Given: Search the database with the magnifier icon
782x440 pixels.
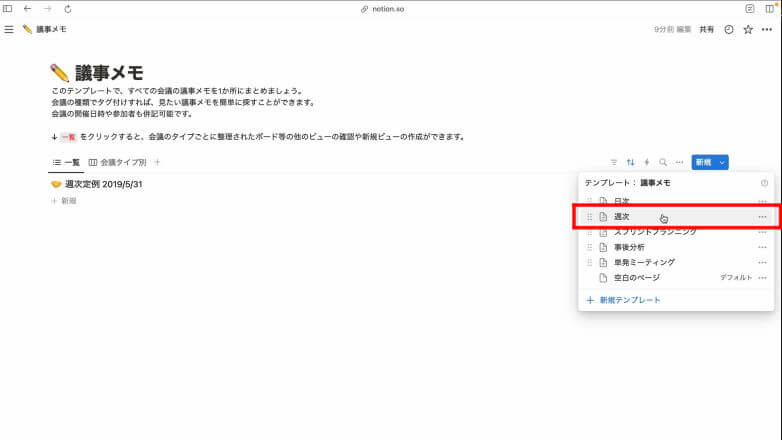Looking at the screenshot, I should [663, 162].
